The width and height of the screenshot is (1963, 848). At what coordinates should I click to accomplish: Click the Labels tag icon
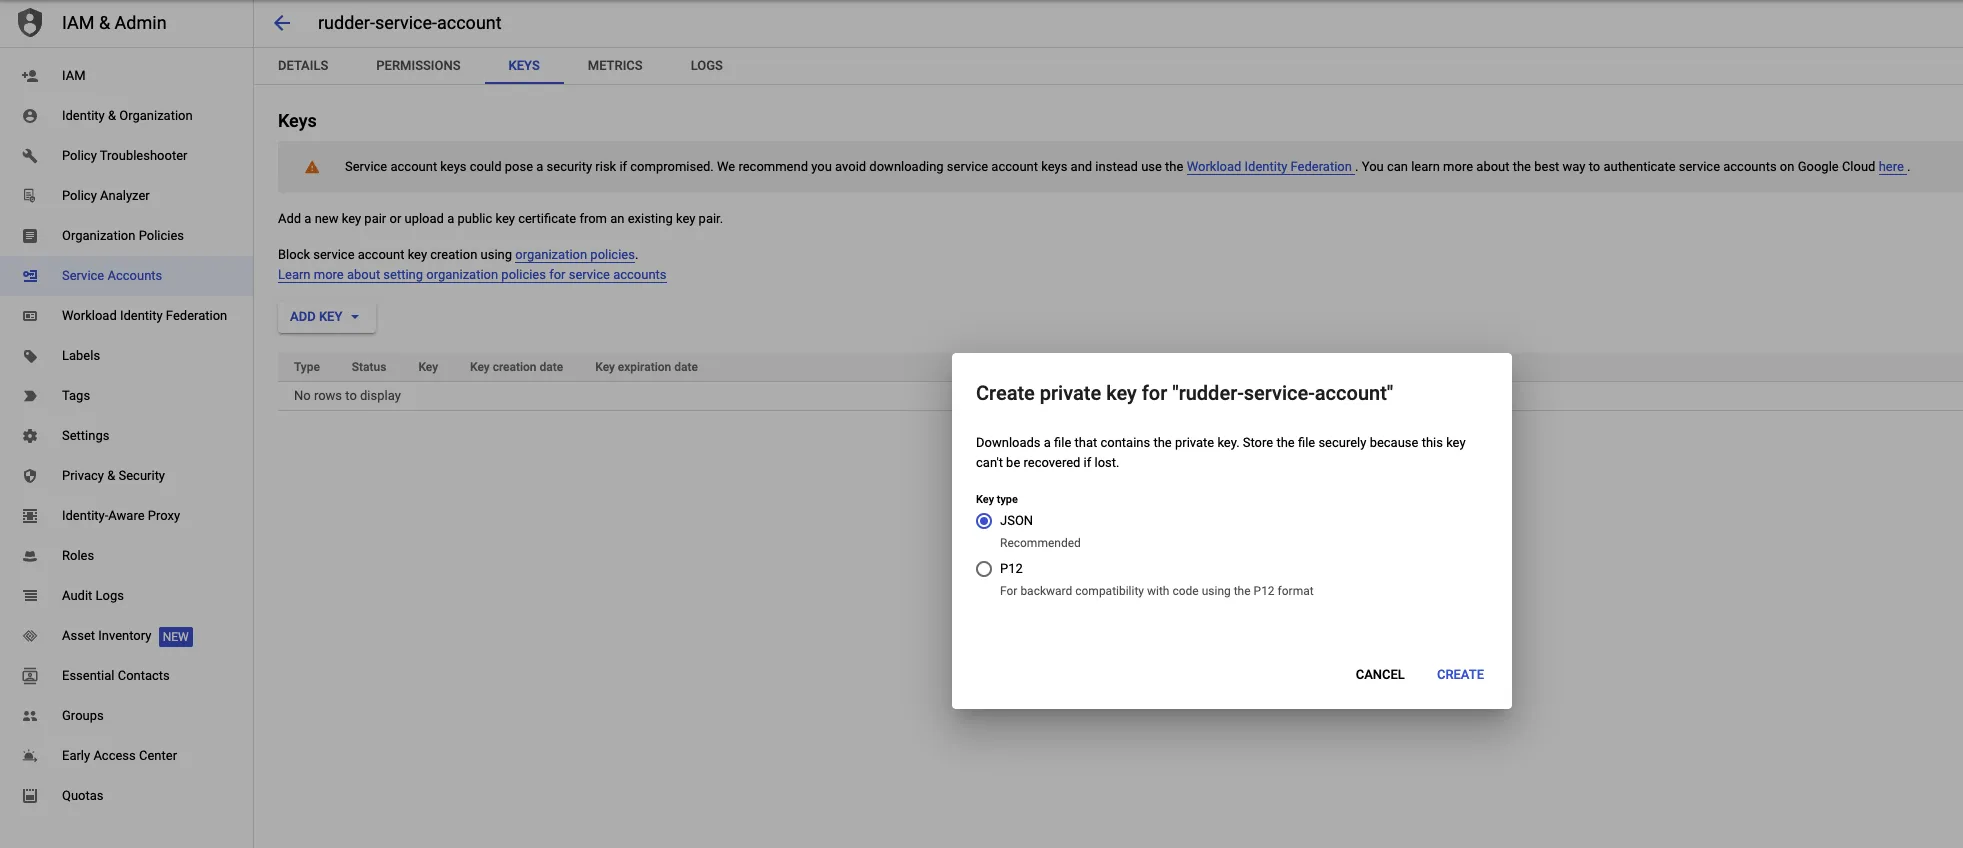click(30, 356)
